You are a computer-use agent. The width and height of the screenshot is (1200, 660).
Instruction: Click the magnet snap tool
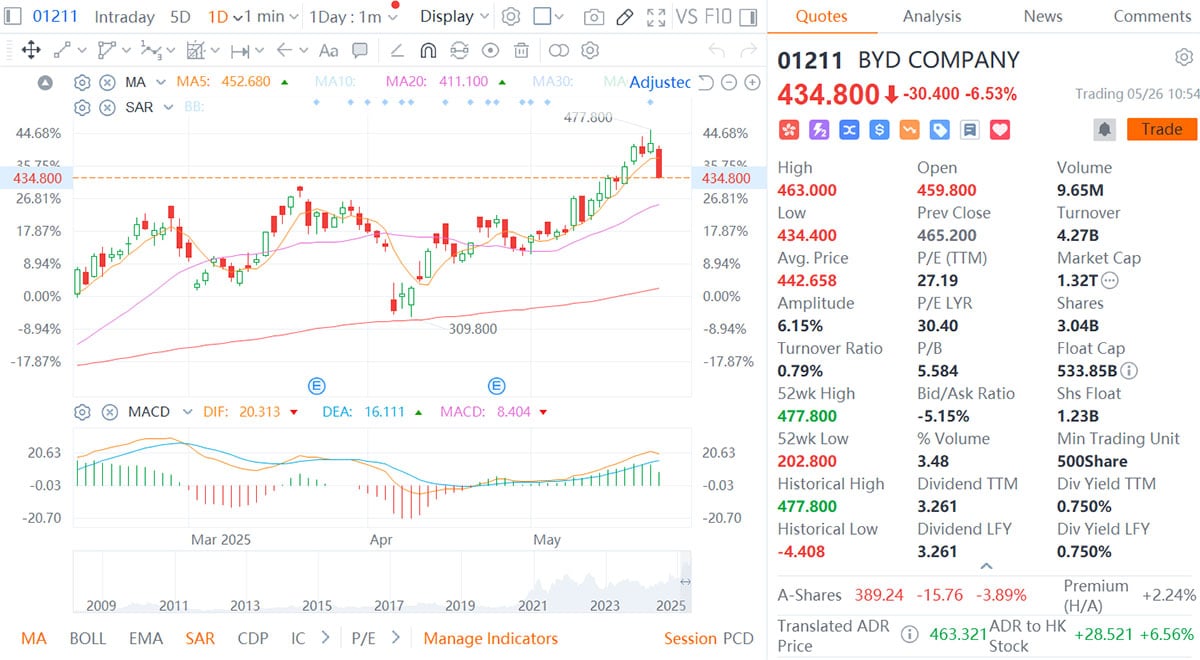coord(429,50)
